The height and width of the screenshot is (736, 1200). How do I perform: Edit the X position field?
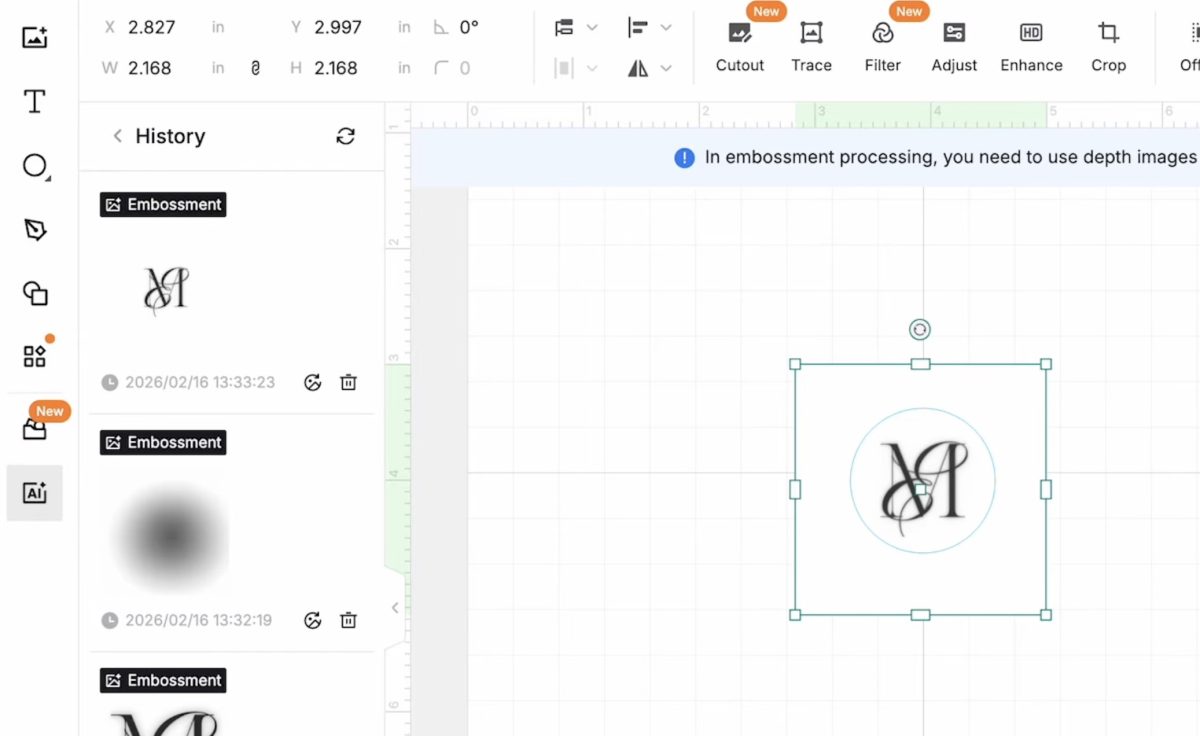(x=164, y=27)
